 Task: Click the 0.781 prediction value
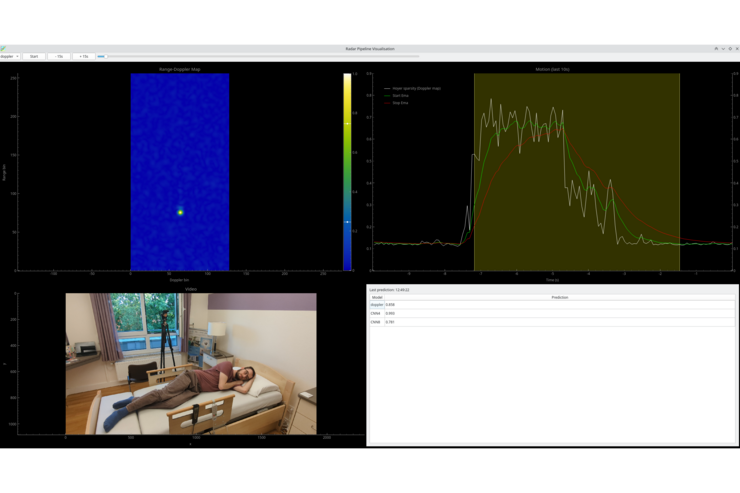coord(390,322)
